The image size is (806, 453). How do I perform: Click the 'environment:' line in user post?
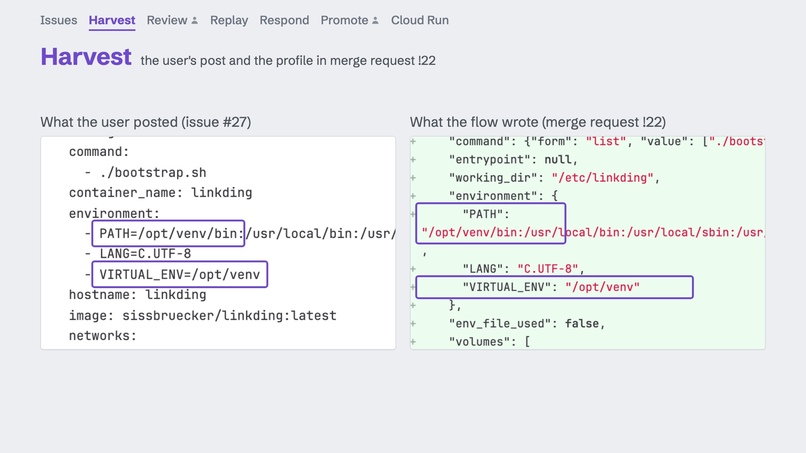coord(115,213)
